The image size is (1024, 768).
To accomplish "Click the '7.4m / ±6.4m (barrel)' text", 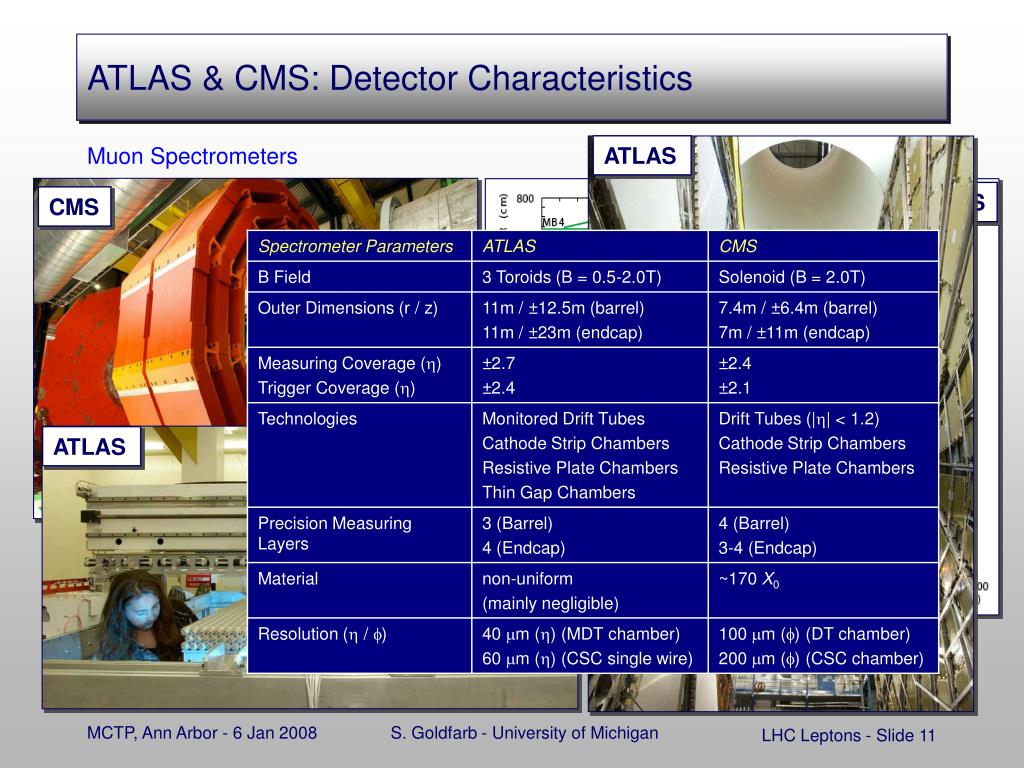I will [x=797, y=308].
